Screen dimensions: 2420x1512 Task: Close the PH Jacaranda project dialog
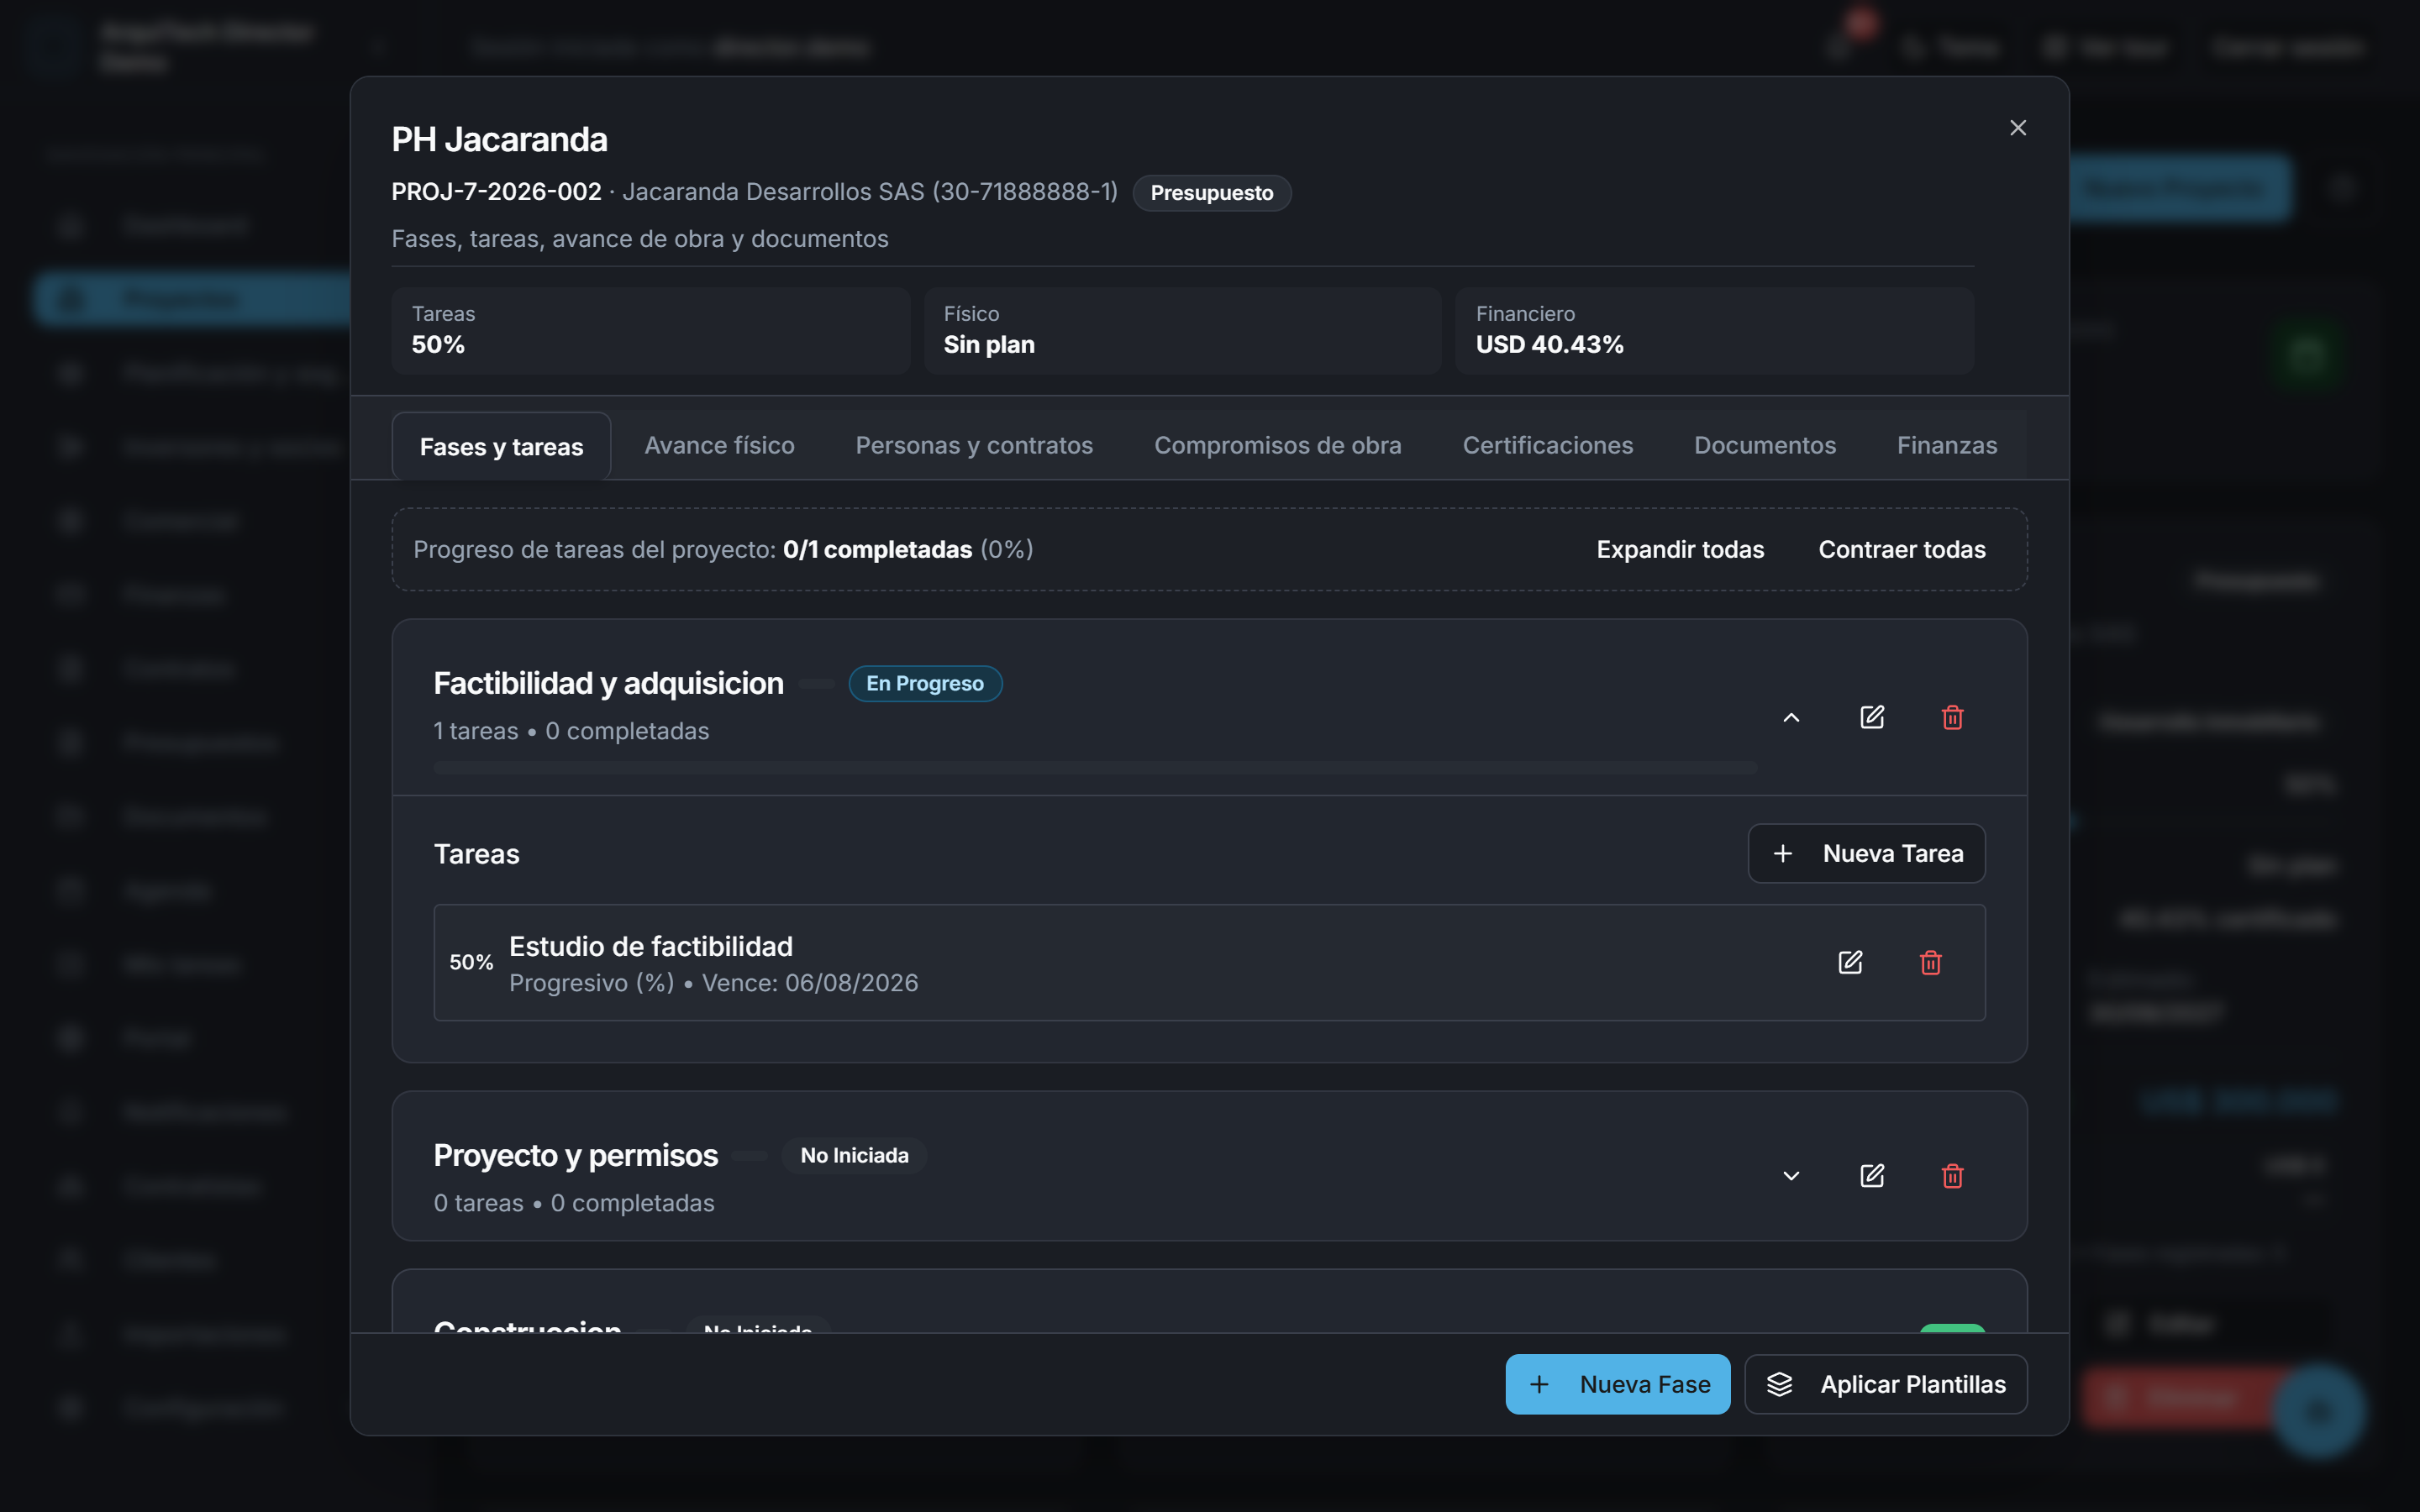click(2018, 128)
